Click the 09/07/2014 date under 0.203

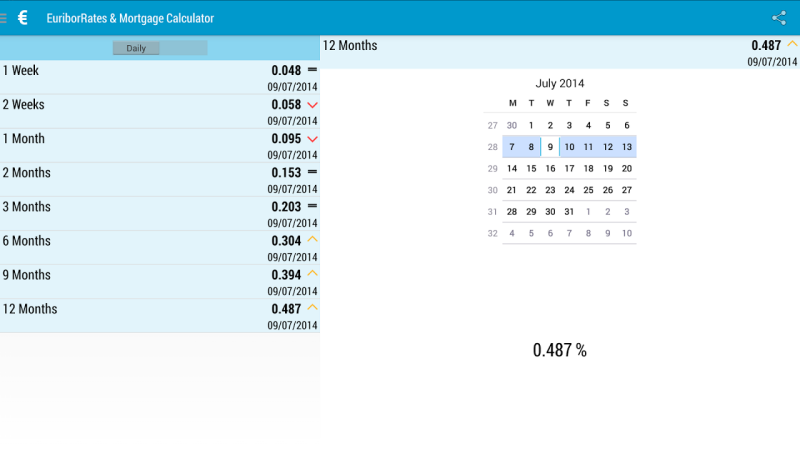292,223
